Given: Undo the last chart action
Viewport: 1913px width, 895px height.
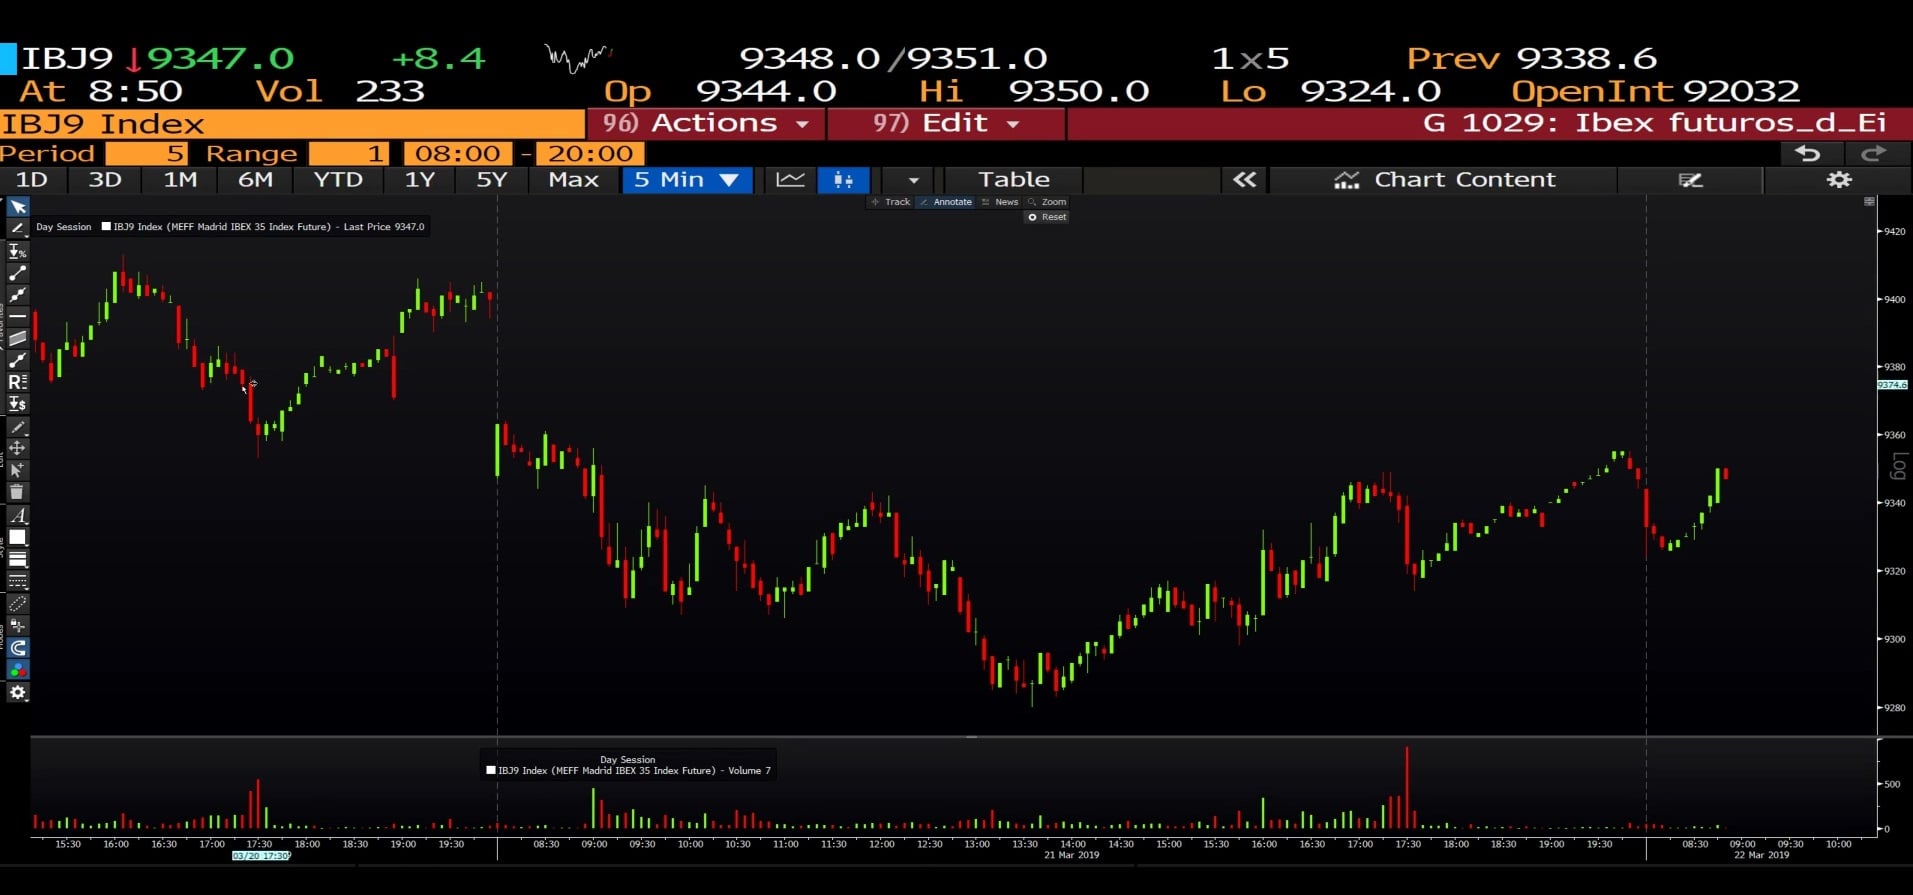Looking at the screenshot, I should click(x=1807, y=153).
